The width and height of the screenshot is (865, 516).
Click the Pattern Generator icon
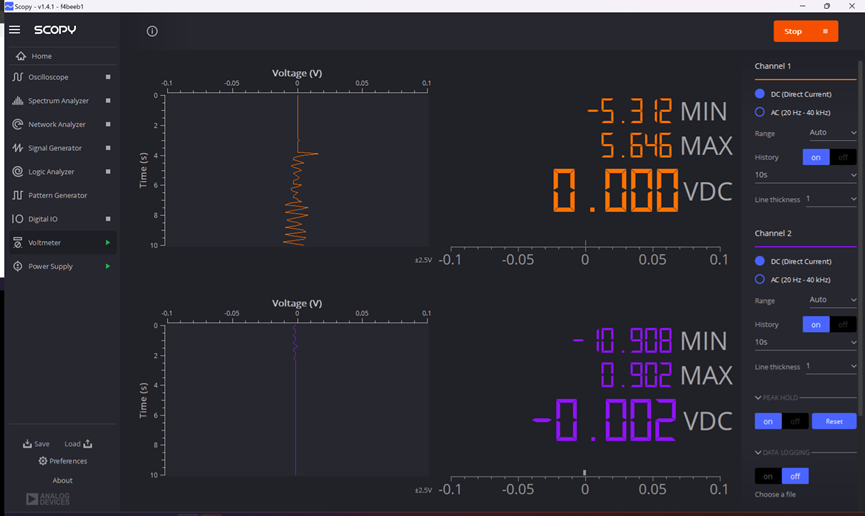click(18, 195)
